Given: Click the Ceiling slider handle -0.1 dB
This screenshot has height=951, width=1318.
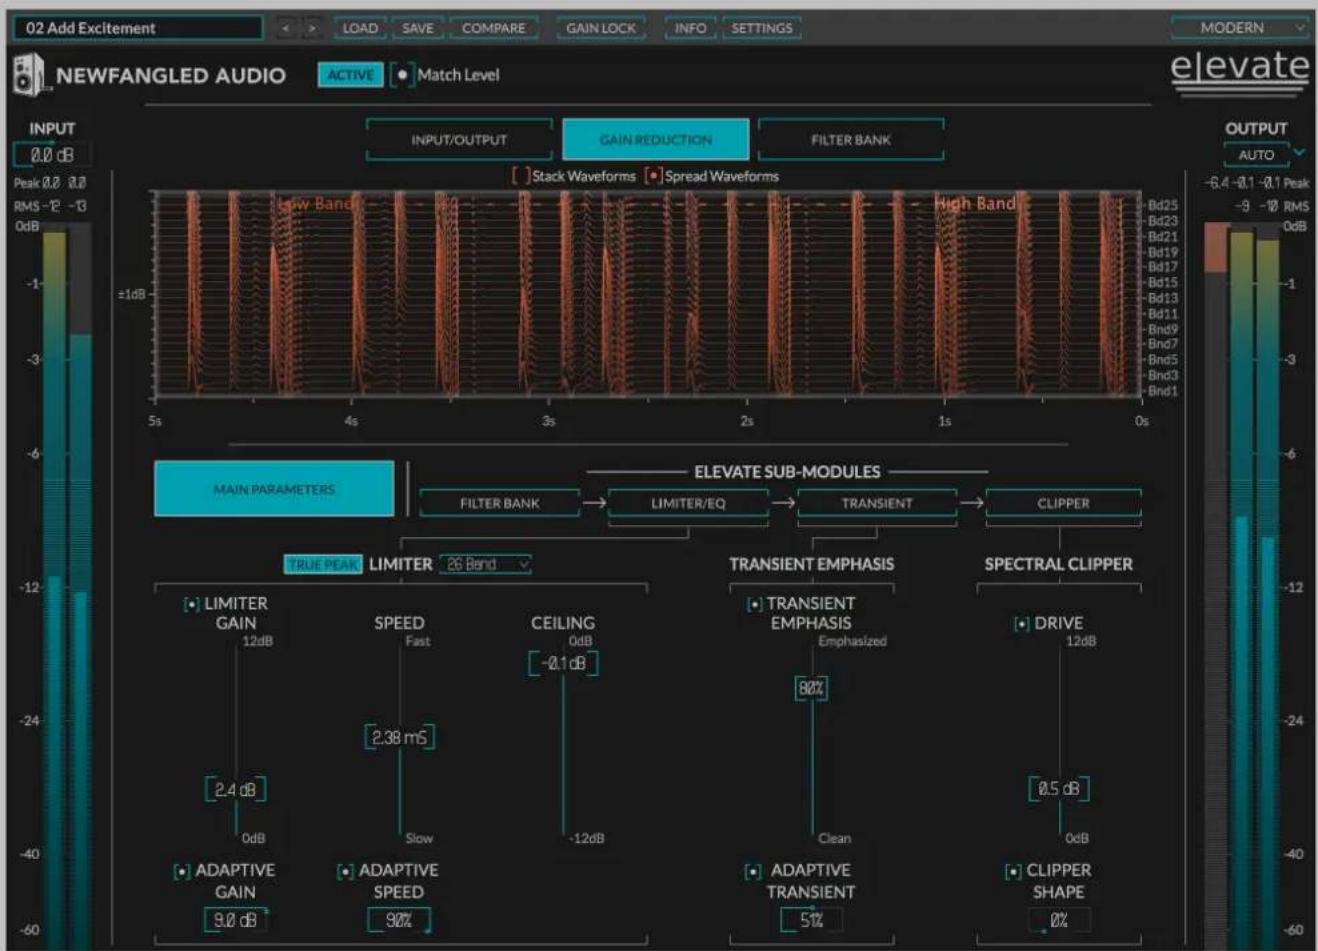Looking at the screenshot, I should (x=563, y=664).
